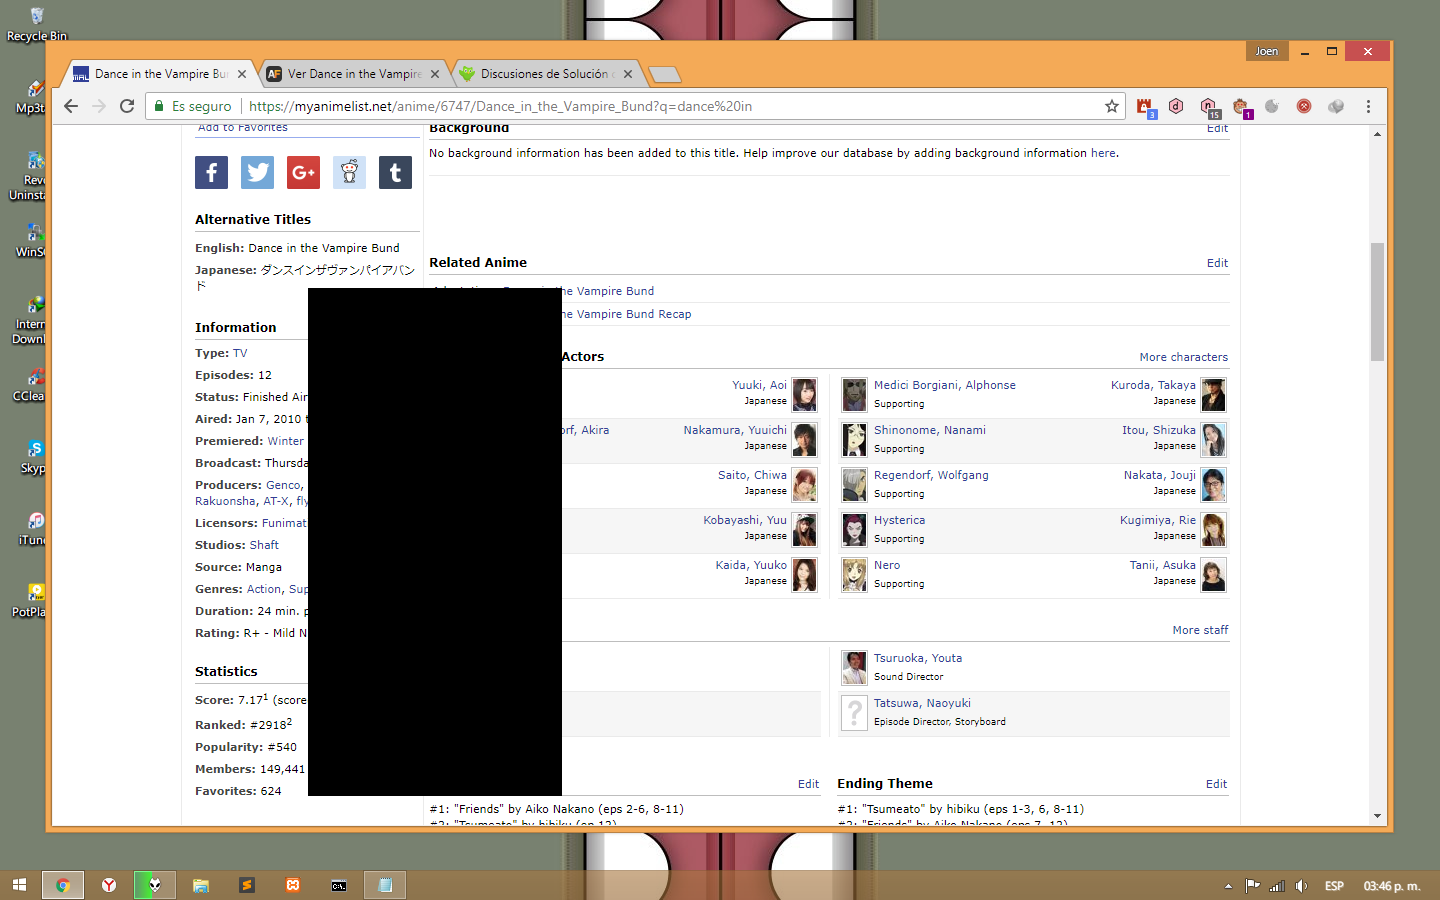
Task: Switch to the Dance in the Vampire Bund tab
Action: point(161,74)
